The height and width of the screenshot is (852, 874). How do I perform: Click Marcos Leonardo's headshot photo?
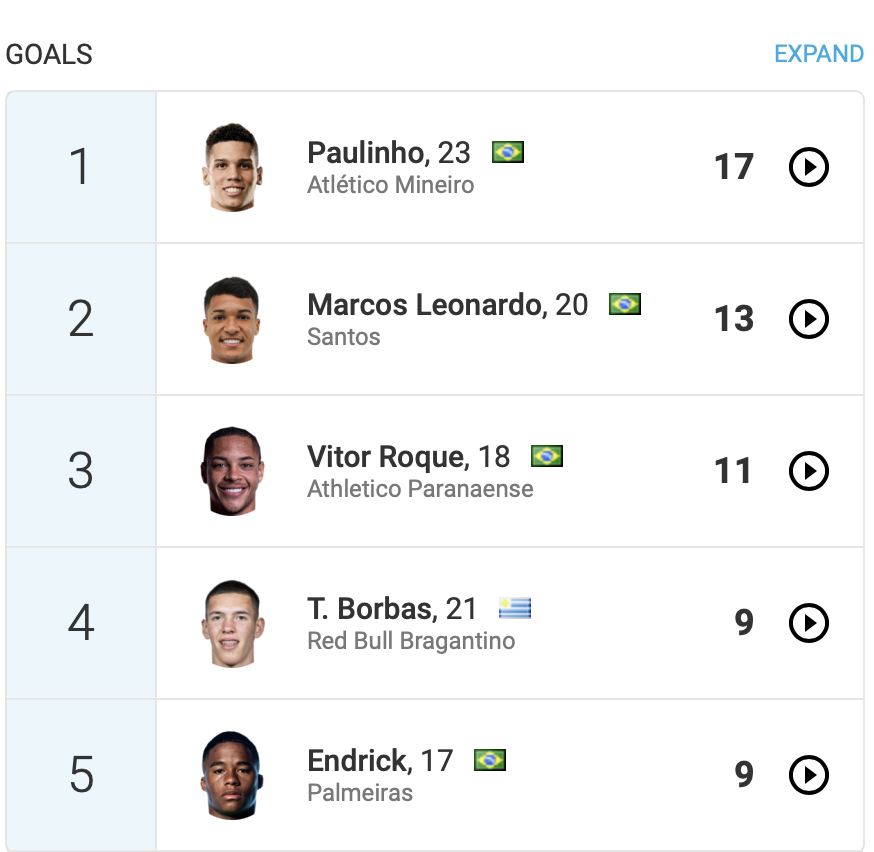232,319
